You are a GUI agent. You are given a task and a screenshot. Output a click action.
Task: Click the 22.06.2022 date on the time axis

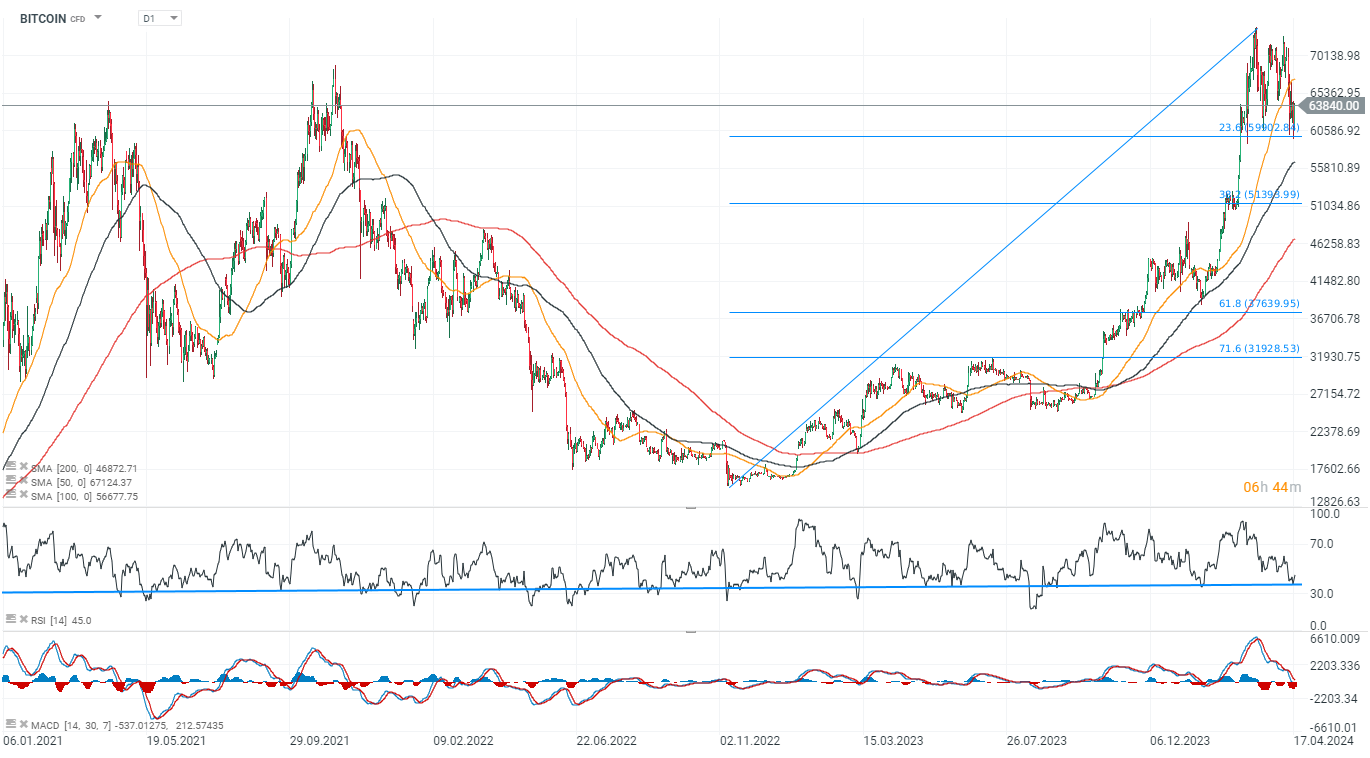[x=605, y=741]
